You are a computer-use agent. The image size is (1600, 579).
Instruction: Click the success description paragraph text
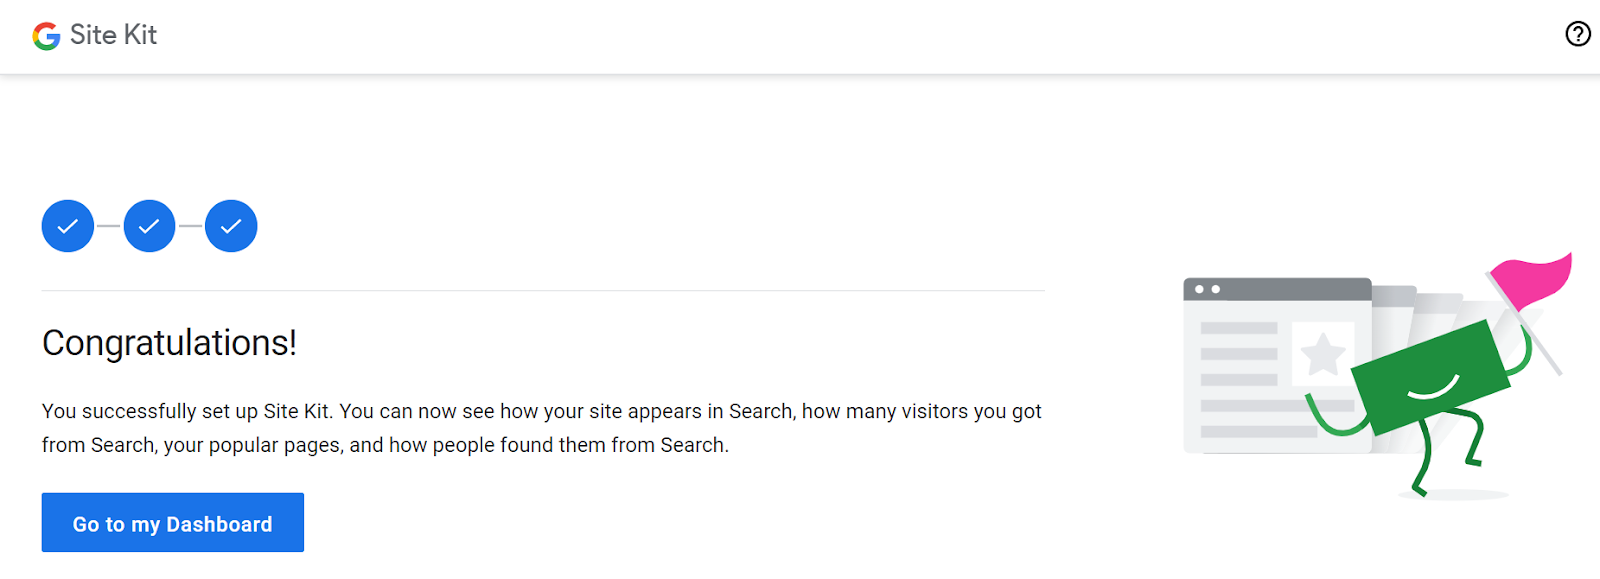click(541, 428)
